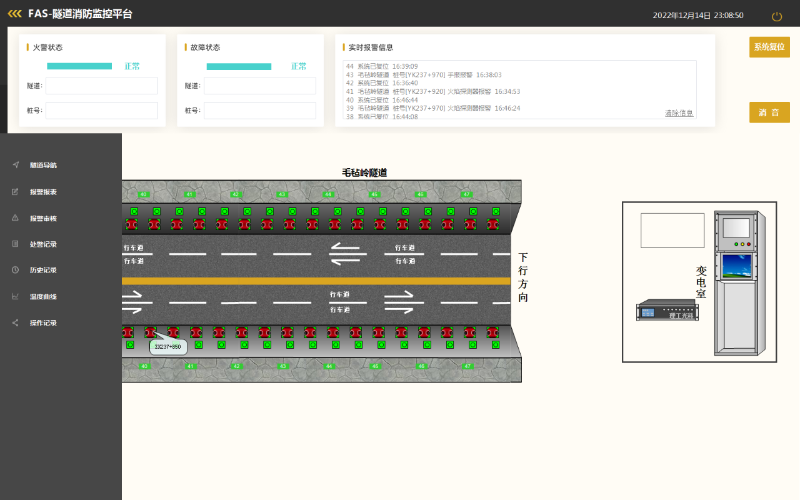This screenshot has width=800, height=500.
Task: Click the 历史记录 clock icon
Action: pyautogui.click(x=15, y=270)
